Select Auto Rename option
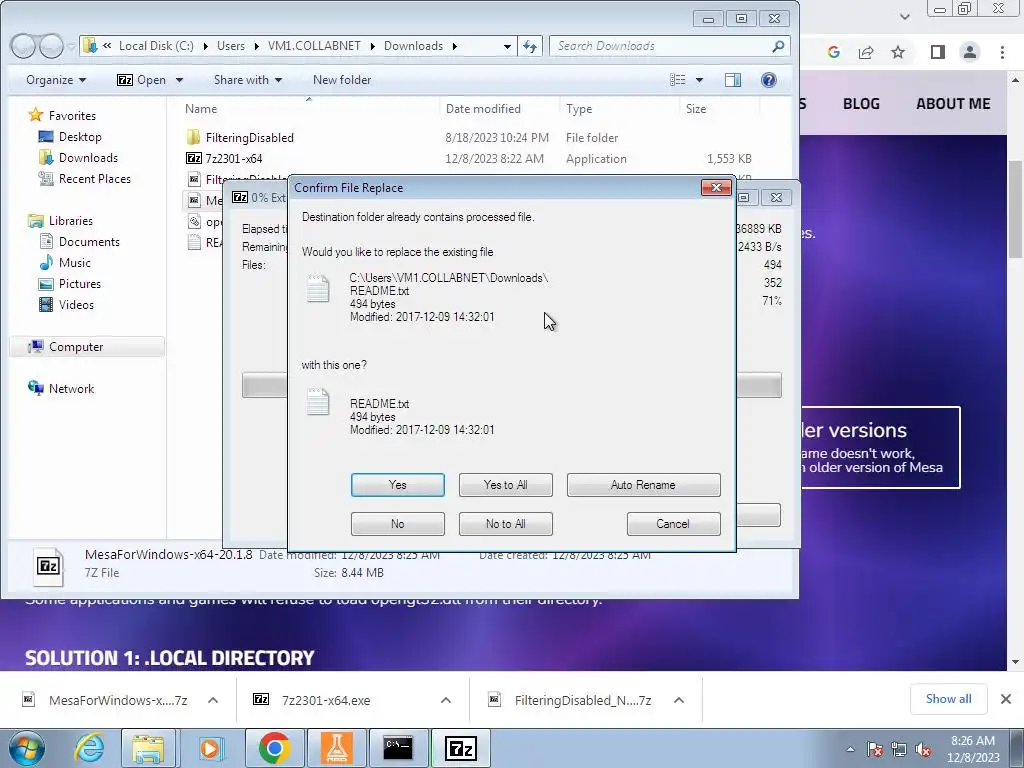This screenshot has width=1024, height=768. pyautogui.click(x=643, y=485)
